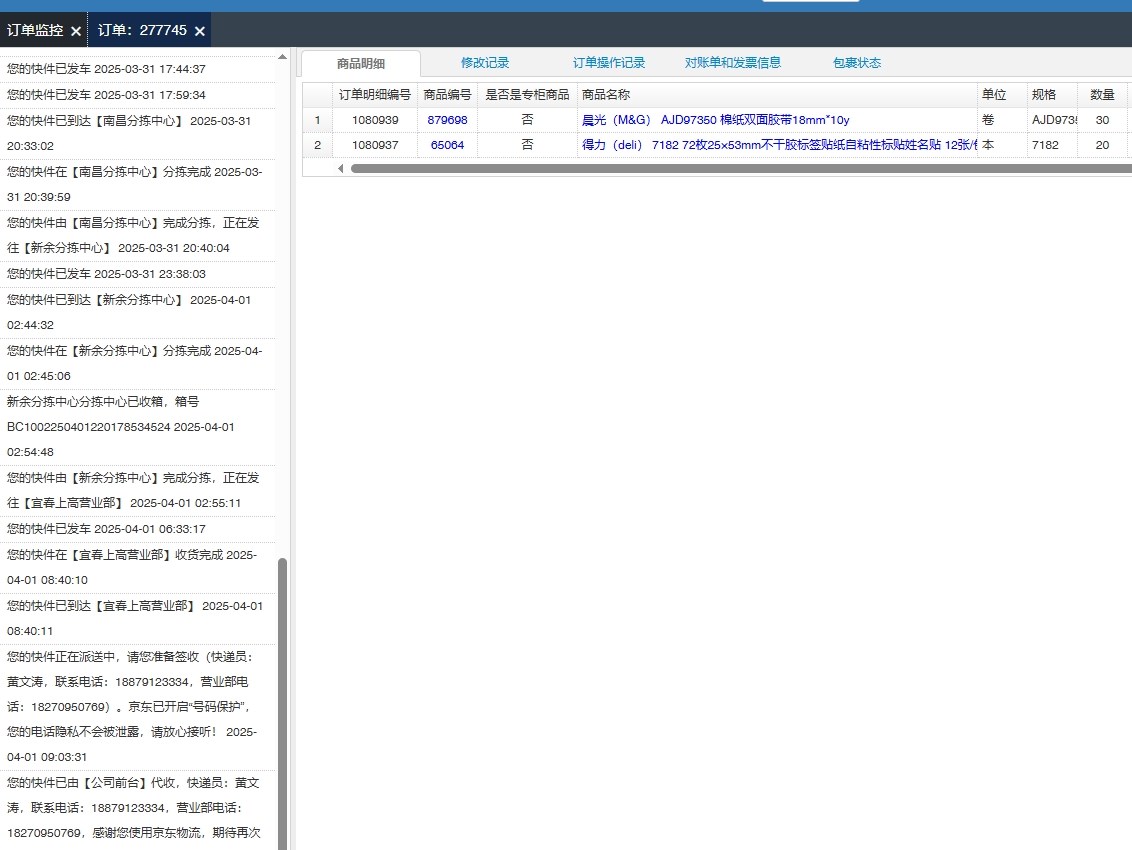The height and width of the screenshot is (850, 1132).
Task: Select the 已到达【新余分拣中心】 entry
Action: pyautogui.click(x=137, y=313)
